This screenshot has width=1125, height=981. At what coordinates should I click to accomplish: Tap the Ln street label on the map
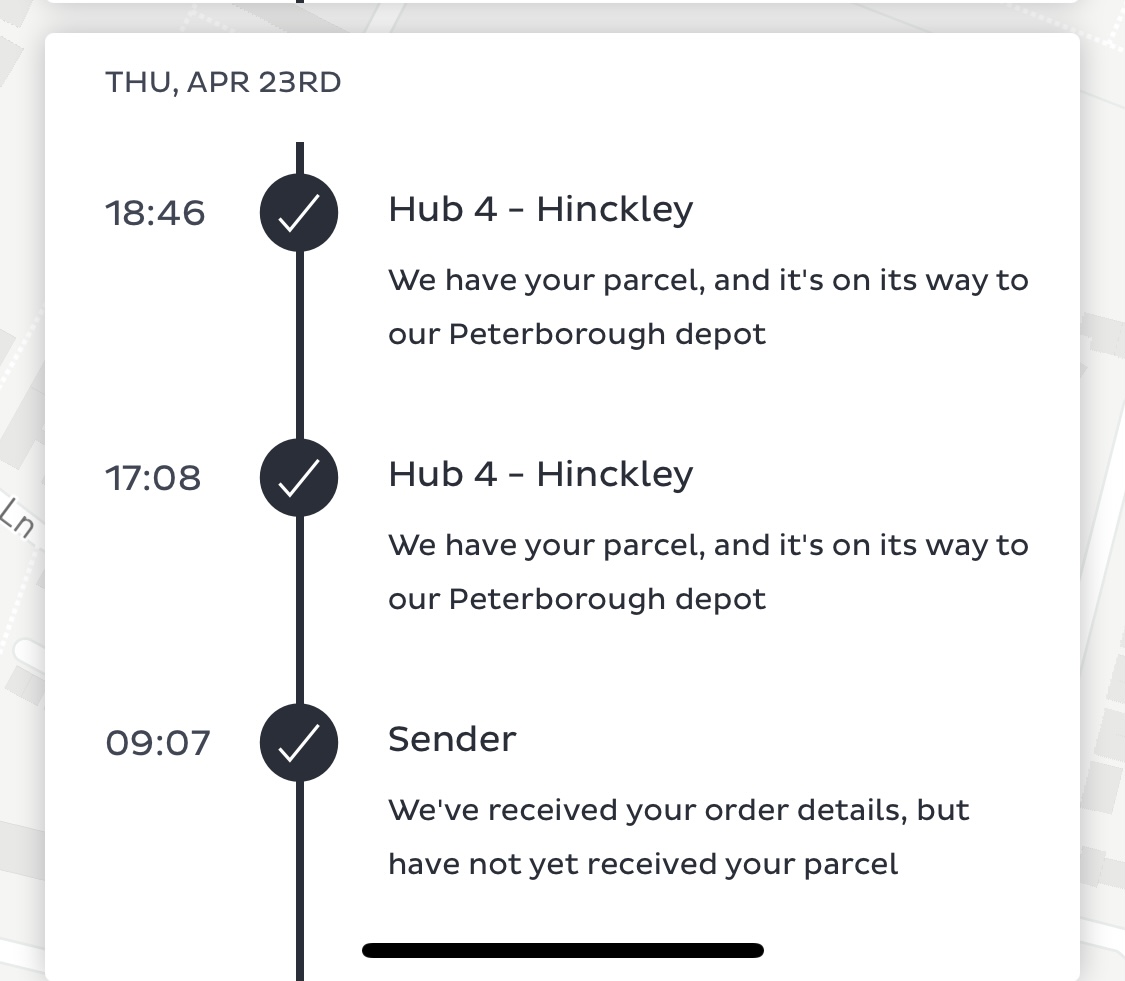tap(17, 518)
